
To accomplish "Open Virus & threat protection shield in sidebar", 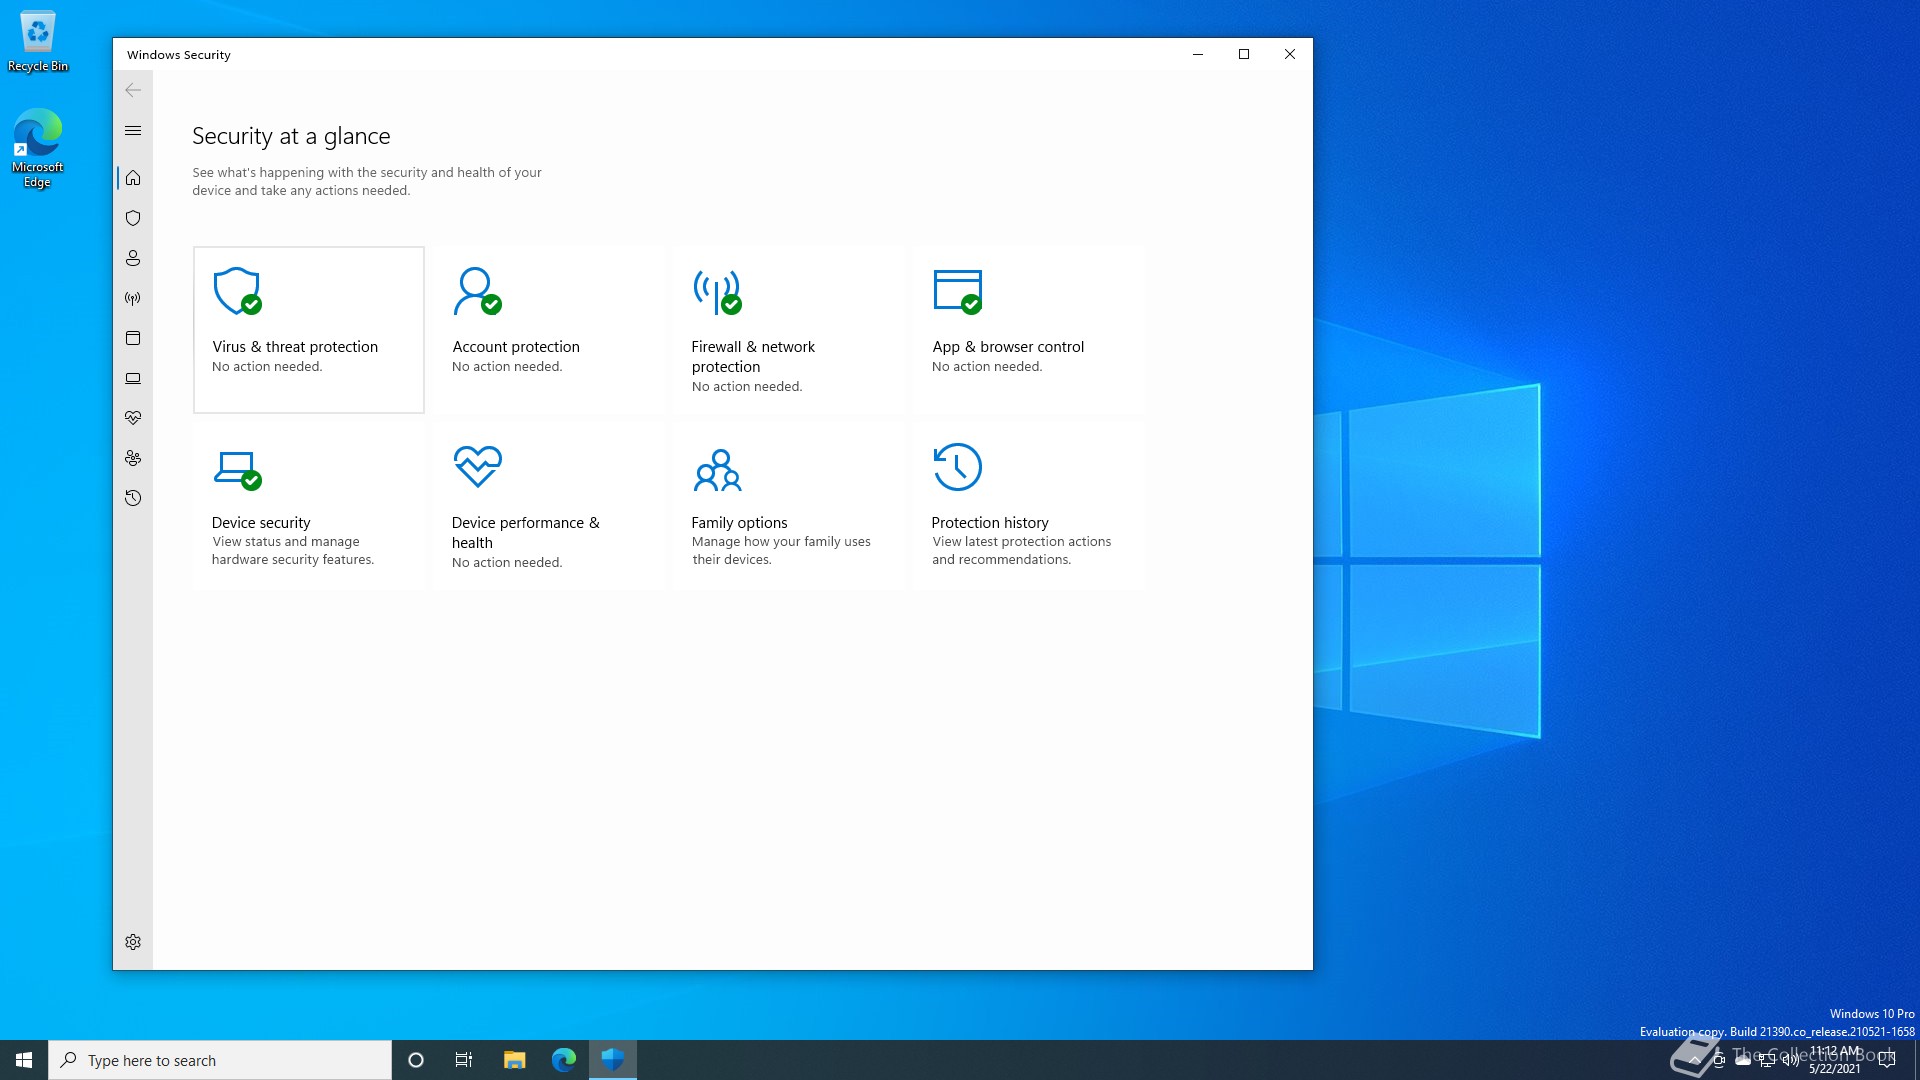I will [x=133, y=218].
